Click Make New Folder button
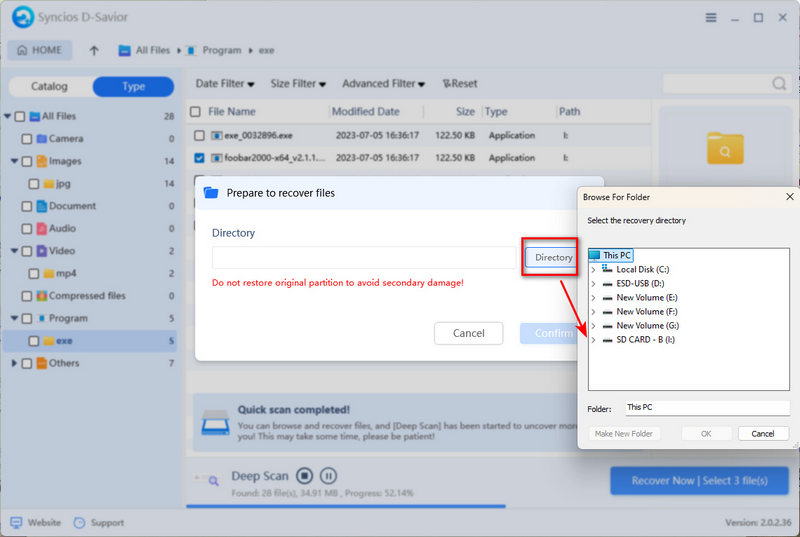Viewport: 800px width, 537px height. pos(623,433)
